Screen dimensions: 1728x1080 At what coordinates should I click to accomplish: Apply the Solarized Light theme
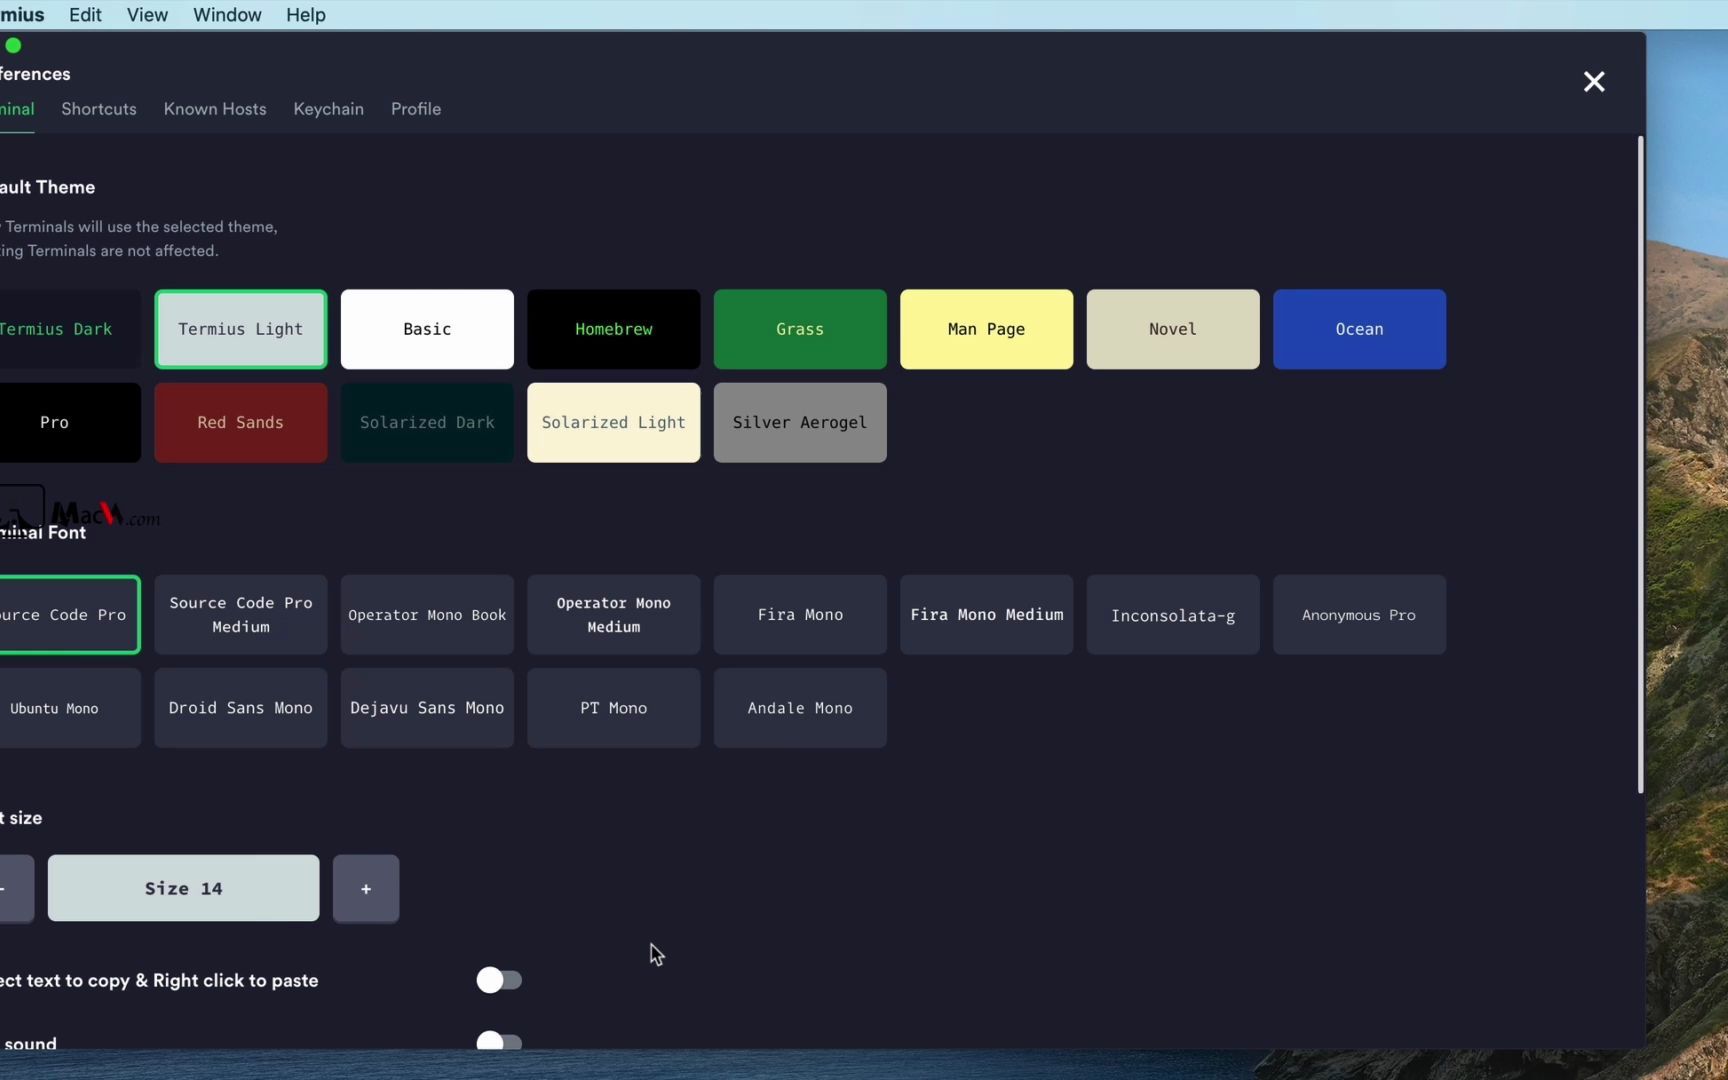click(x=614, y=423)
